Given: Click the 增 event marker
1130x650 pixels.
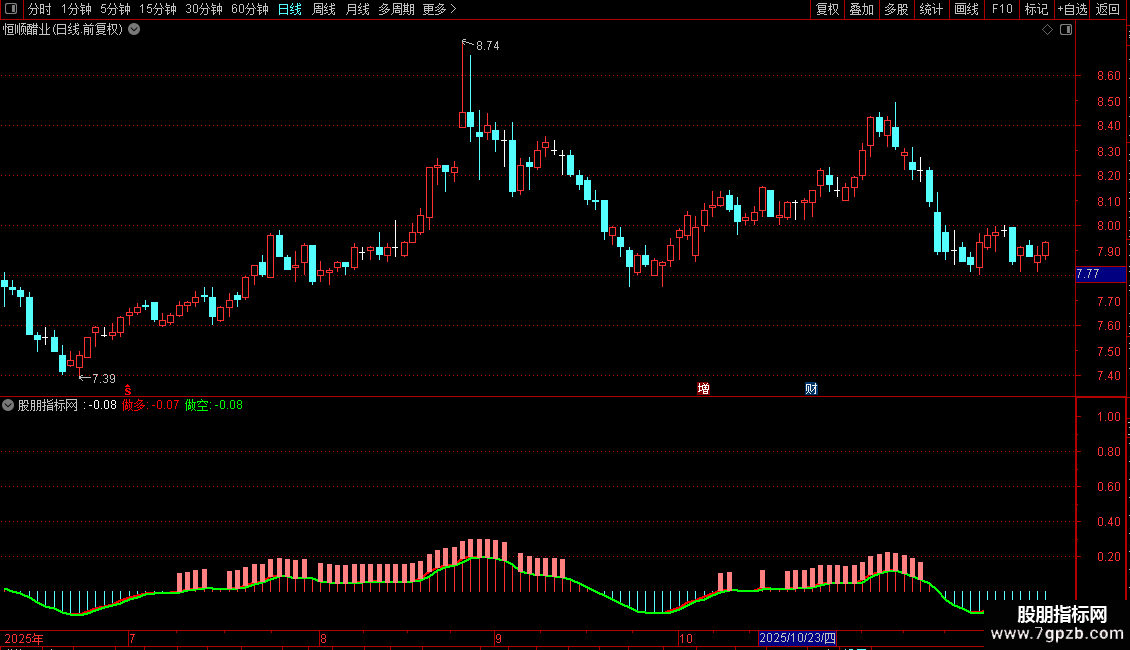Looking at the screenshot, I should (x=703, y=388).
